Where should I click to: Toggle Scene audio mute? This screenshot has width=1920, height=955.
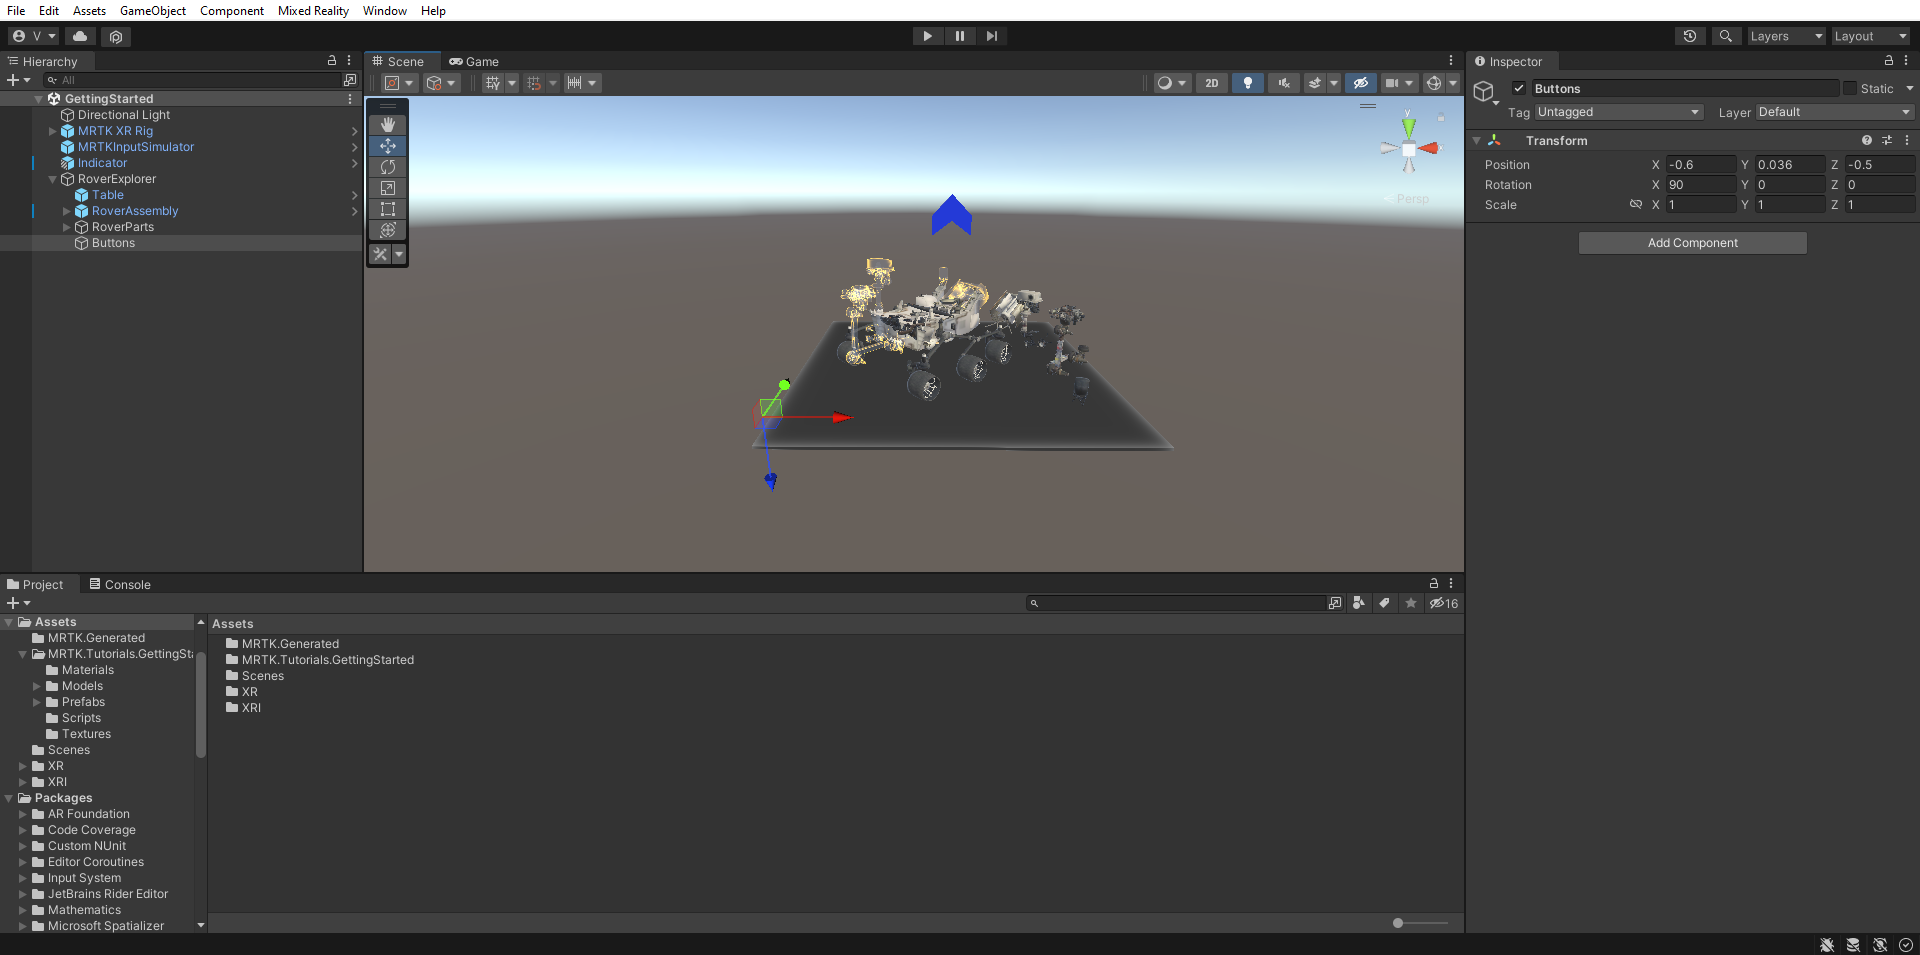[1283, 83]
